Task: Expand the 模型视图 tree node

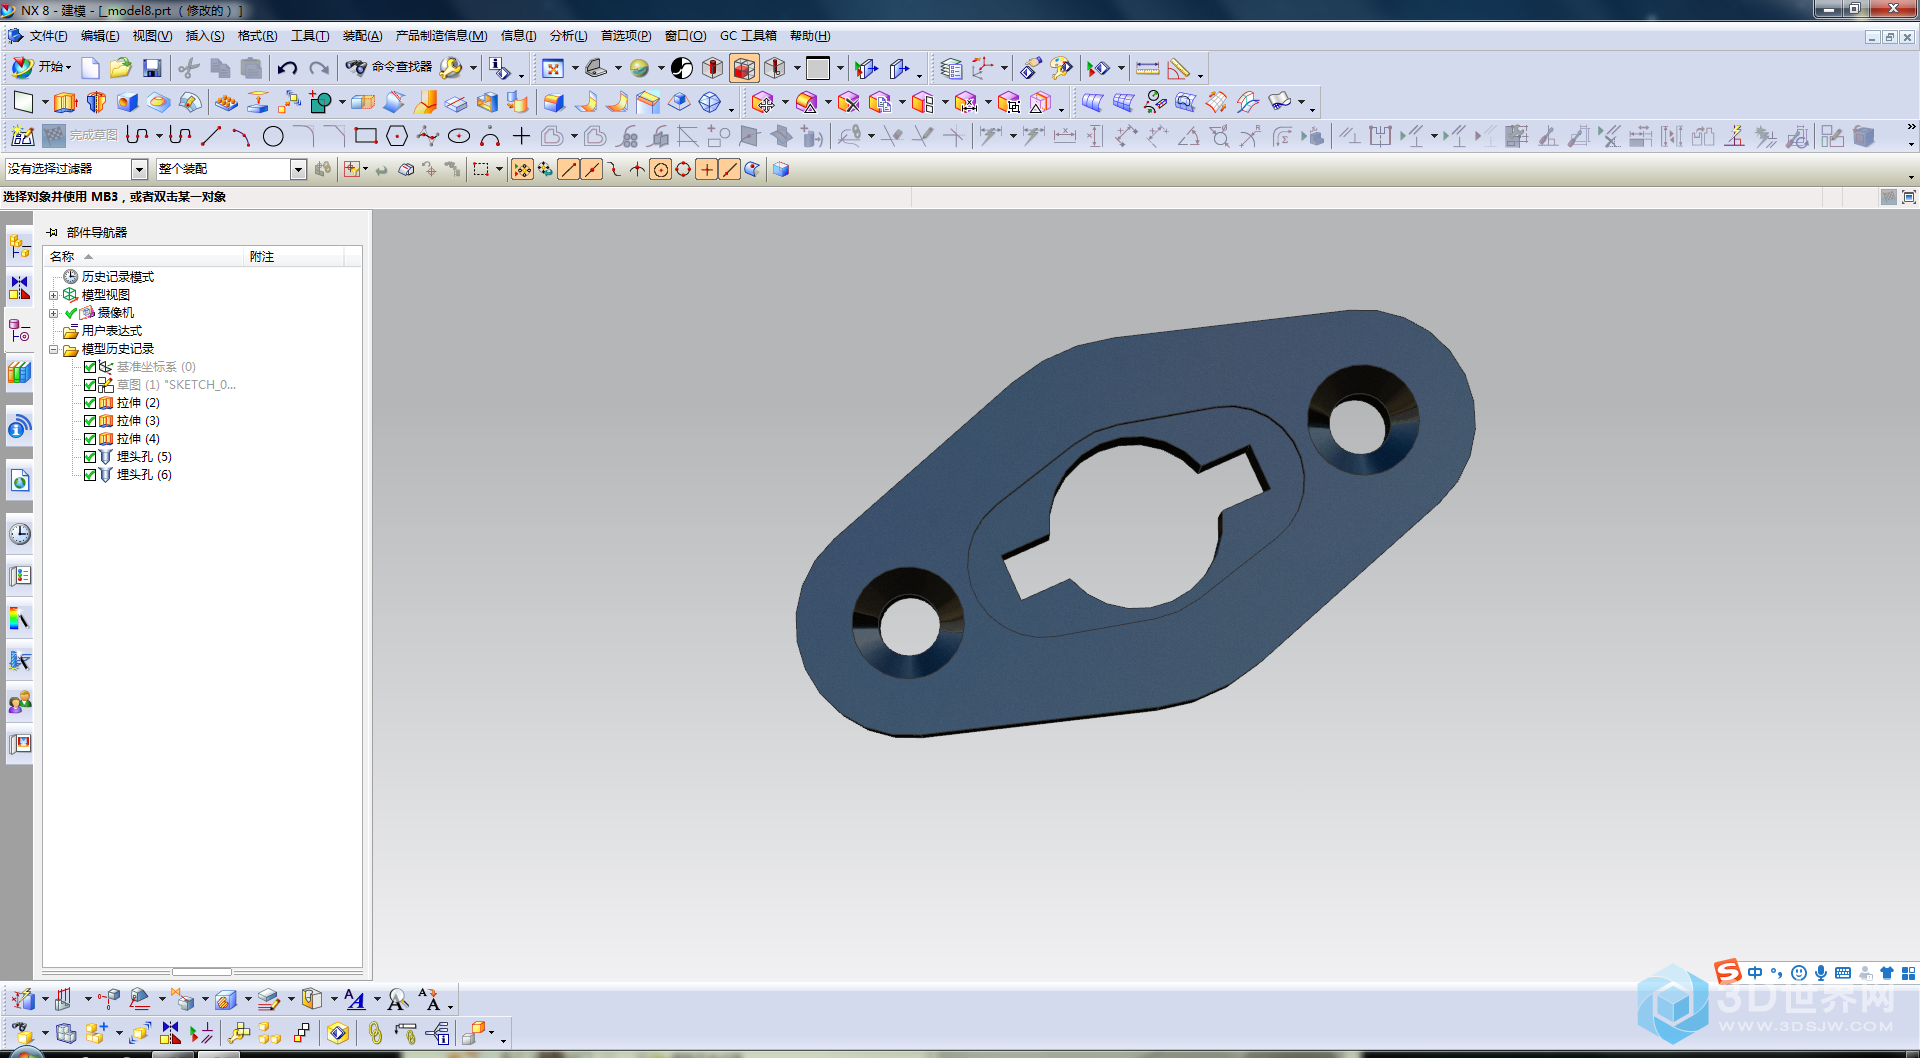Action: [x=54, y=295]
